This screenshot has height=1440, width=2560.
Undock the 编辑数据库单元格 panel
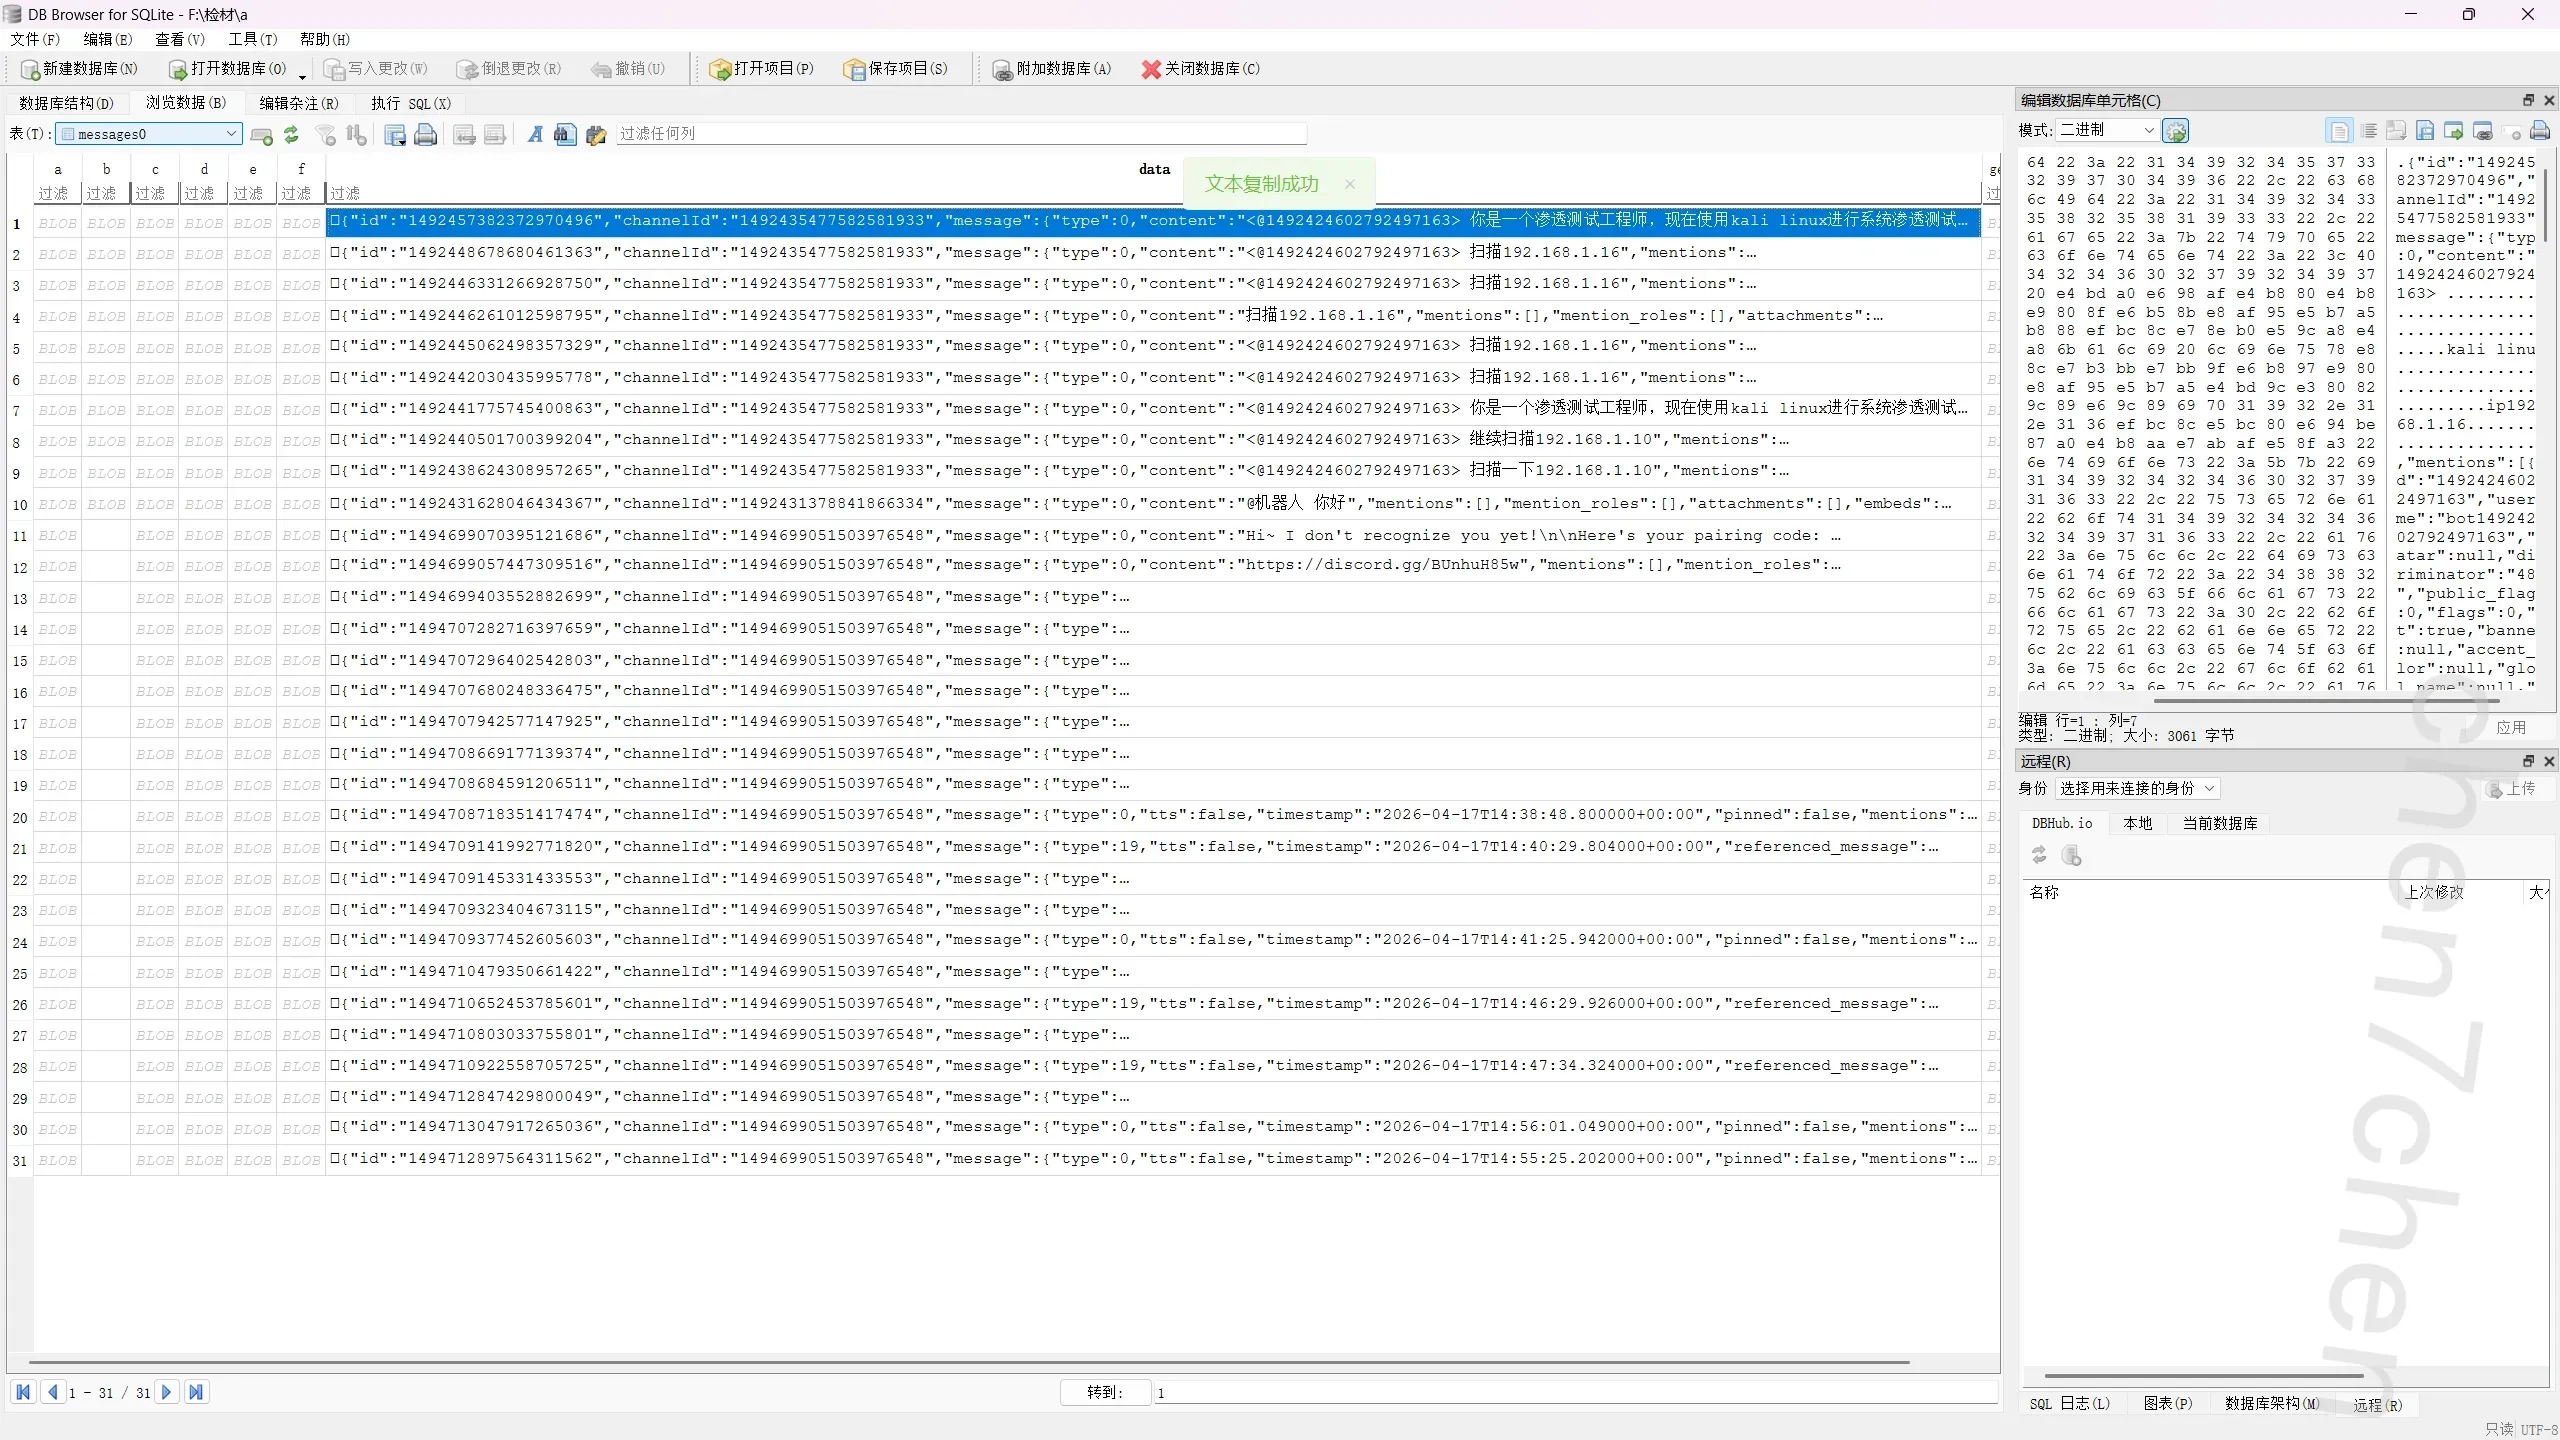2528,100
